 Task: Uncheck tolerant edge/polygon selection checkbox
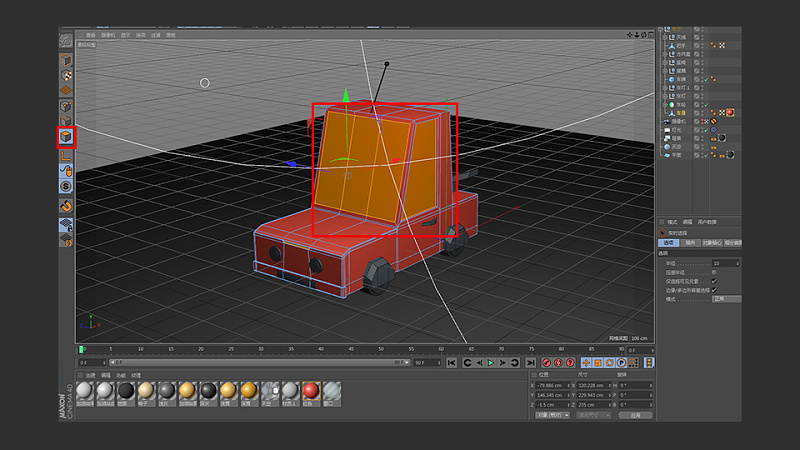coord(714,290)
